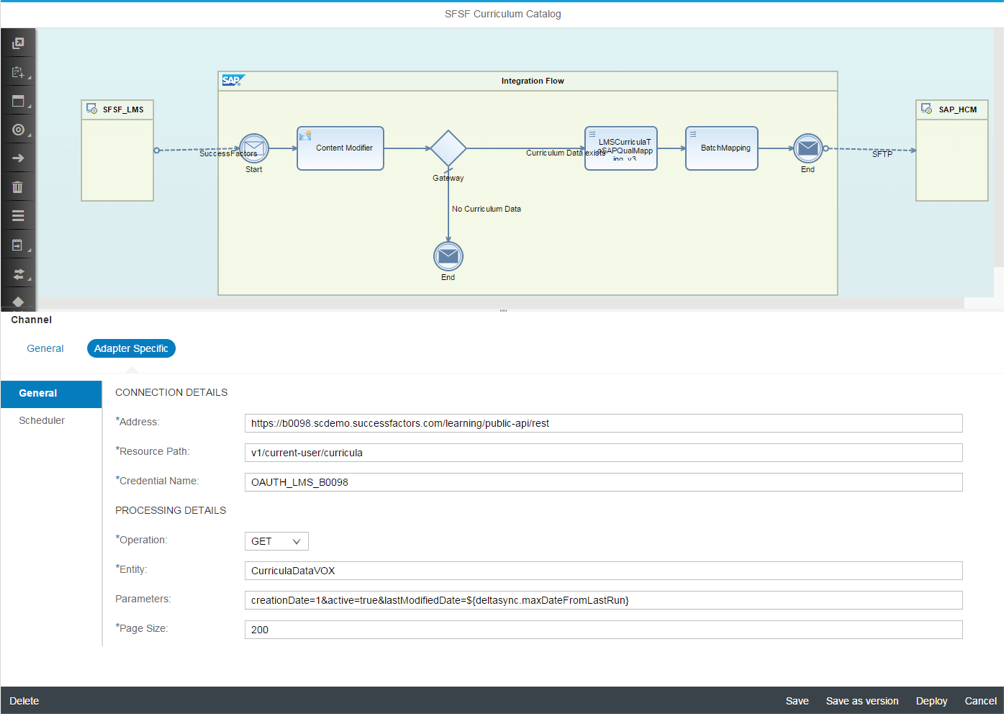
Task: Click Save as version
Action: coord(862,701)
